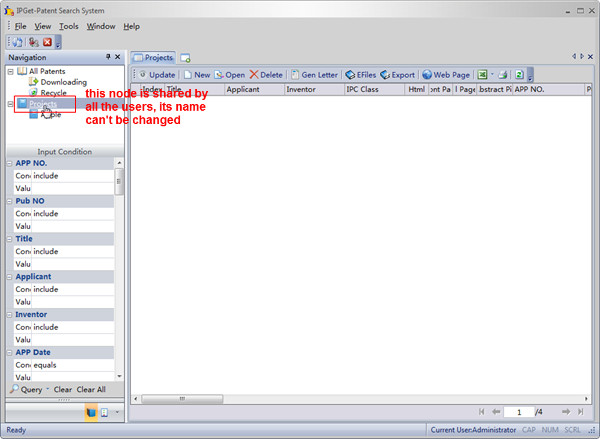Click Export toolbar button
This screenshot has height=439, width=600.
coord(398,75)
